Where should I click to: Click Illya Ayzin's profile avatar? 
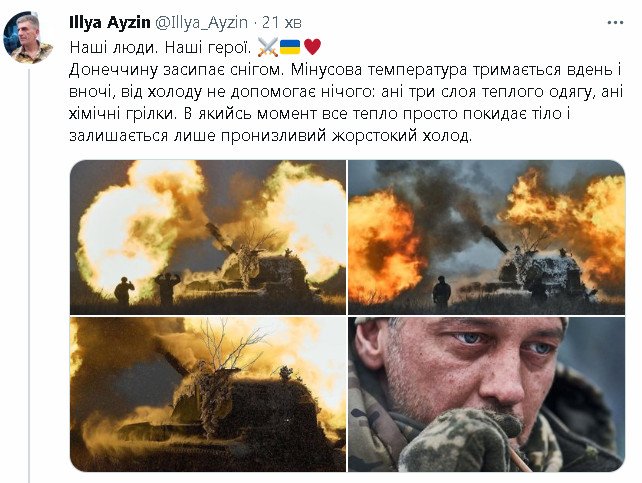pyautogui.click(x=29, y=38)
